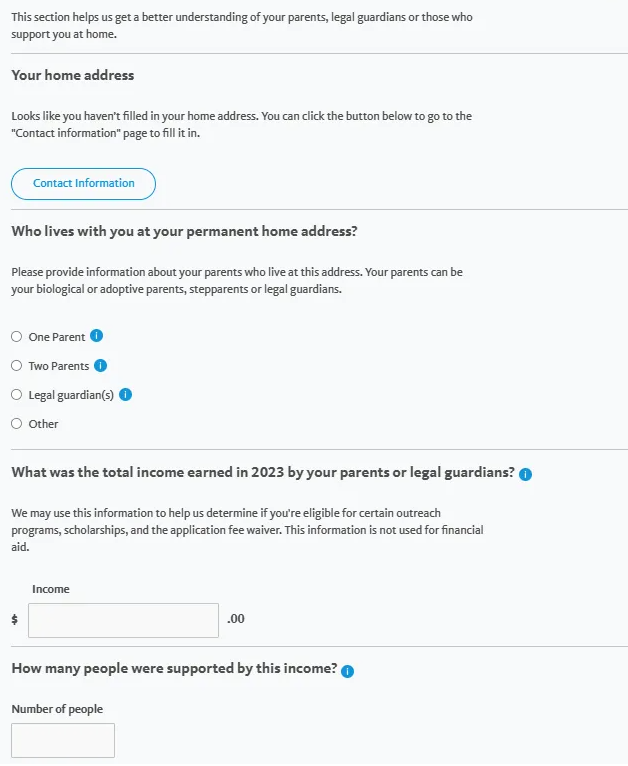This screenshot has width=628, height=766.
Task: Click the dollar sign before Income field
Action: [x=15, y=620]
